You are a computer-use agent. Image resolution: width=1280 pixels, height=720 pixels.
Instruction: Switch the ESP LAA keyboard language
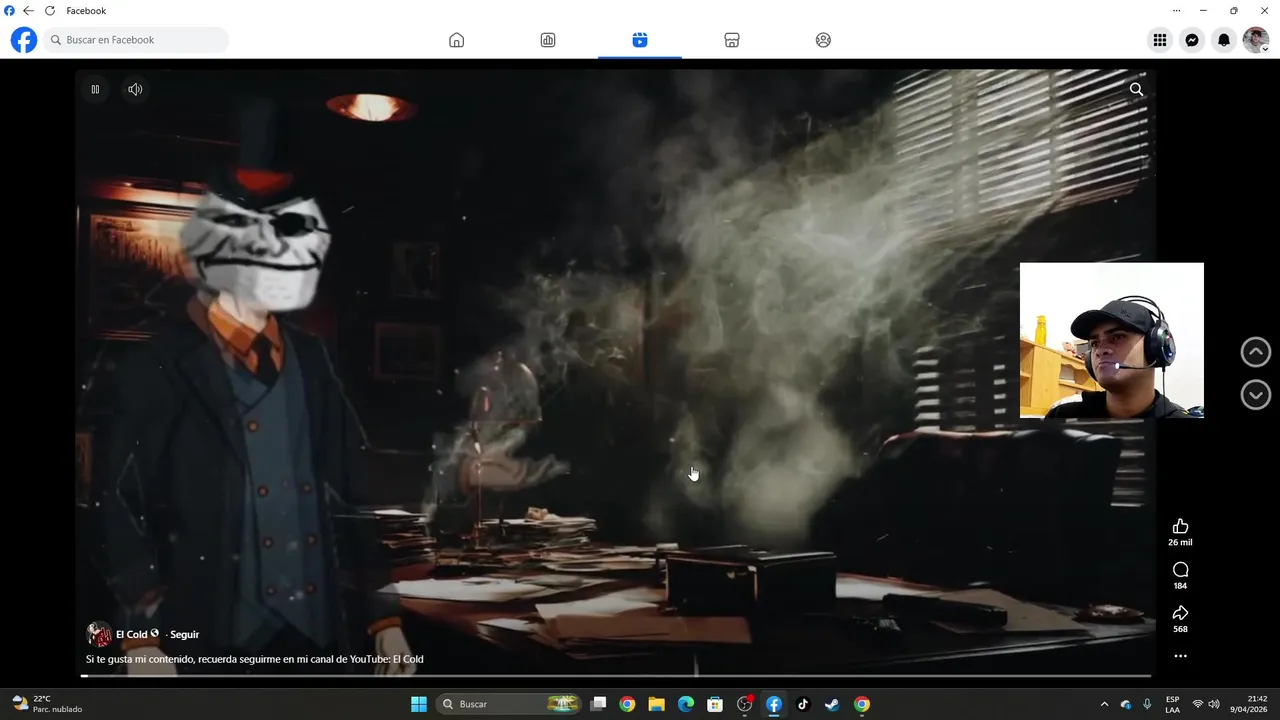(1172, 704)
